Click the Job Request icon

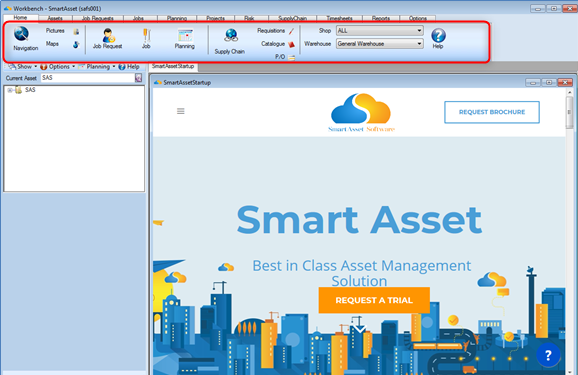108,35
